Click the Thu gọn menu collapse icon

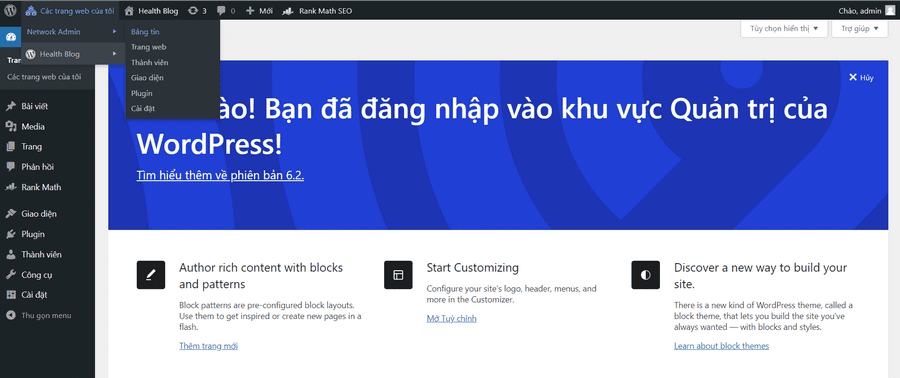tap(10, 315)
